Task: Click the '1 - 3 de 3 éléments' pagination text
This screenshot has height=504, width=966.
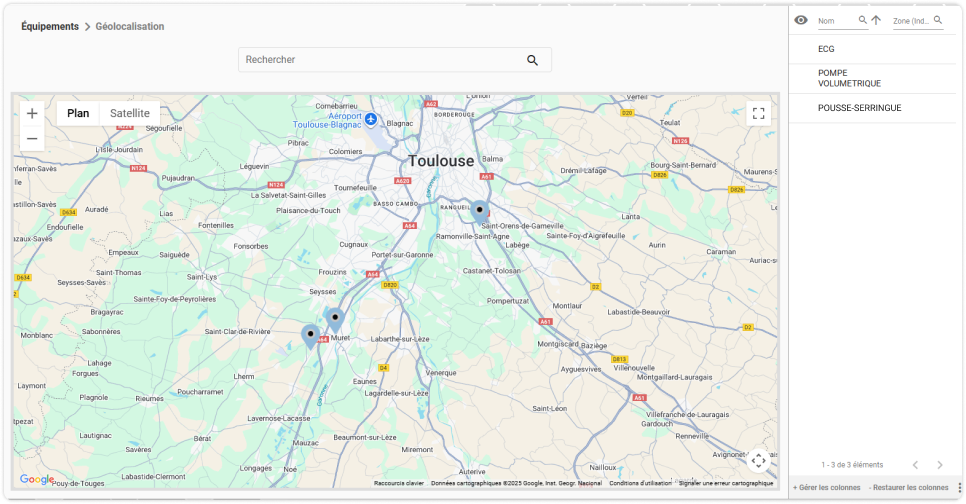Action: coord(852,465)
